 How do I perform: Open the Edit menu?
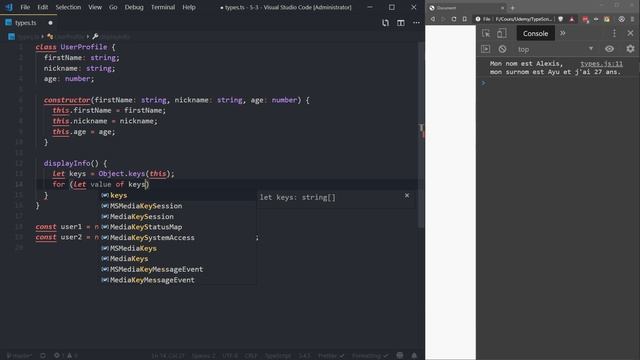pos(42,7)
